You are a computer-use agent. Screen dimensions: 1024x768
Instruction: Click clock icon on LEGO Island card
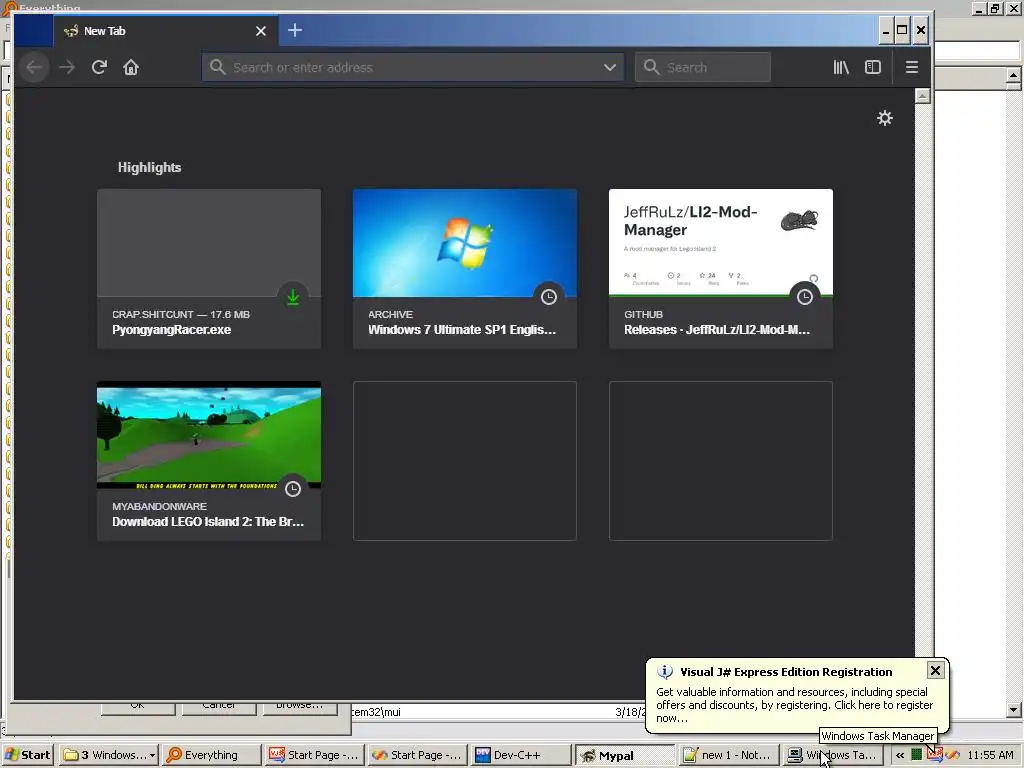(x=293, y=489)
